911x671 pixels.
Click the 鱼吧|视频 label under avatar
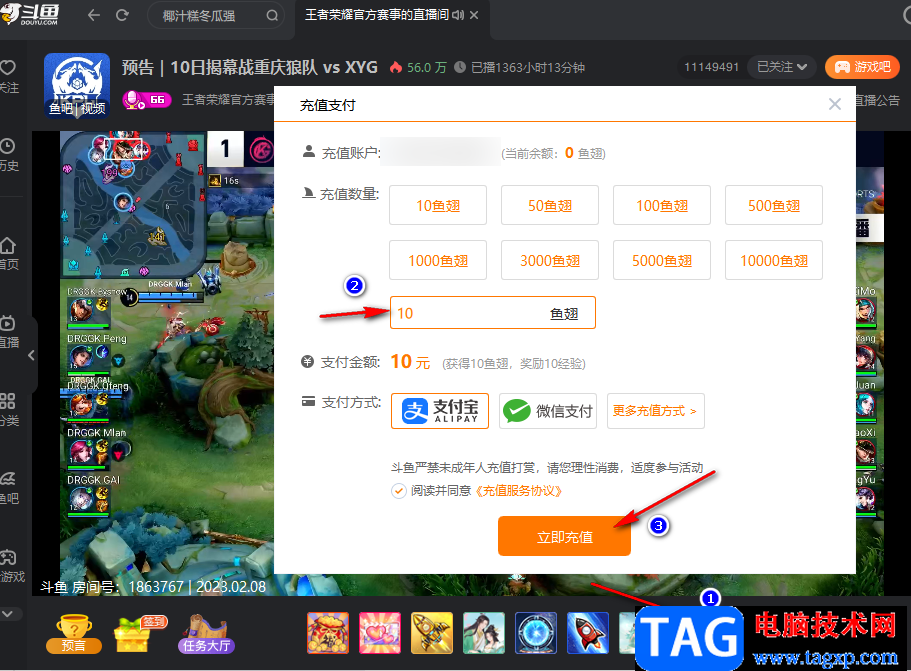point(77,109)
